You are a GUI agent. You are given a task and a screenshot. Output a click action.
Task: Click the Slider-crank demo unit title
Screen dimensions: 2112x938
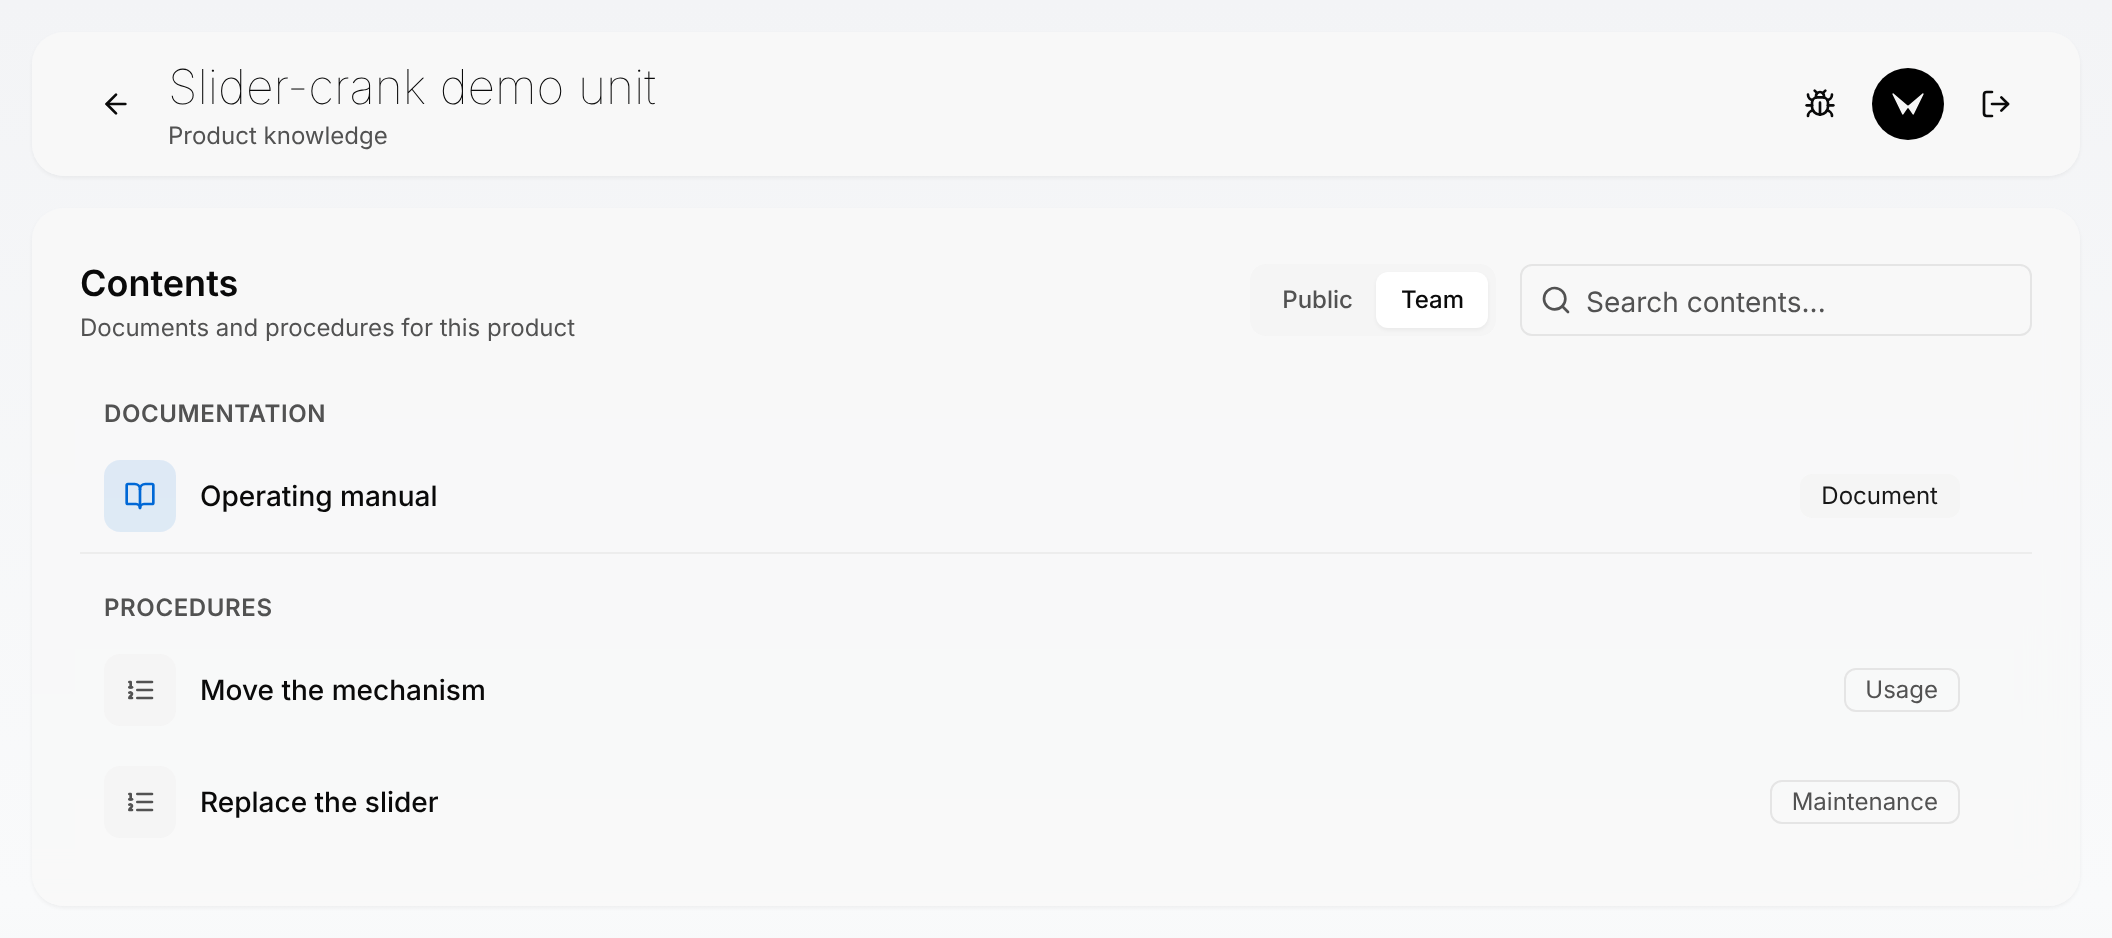pos(412,88)
